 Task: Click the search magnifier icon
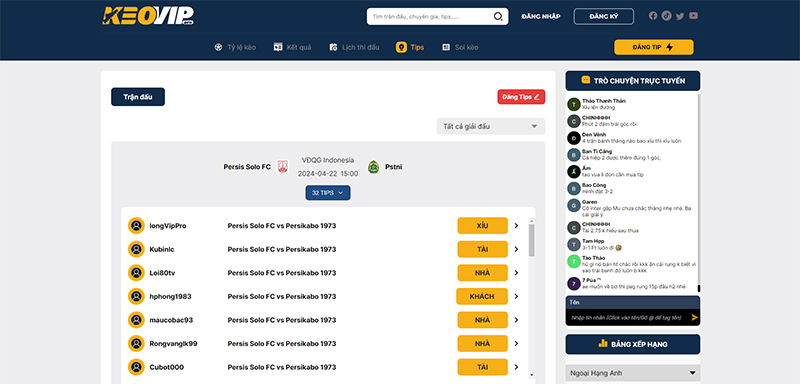tap(498, 16)
